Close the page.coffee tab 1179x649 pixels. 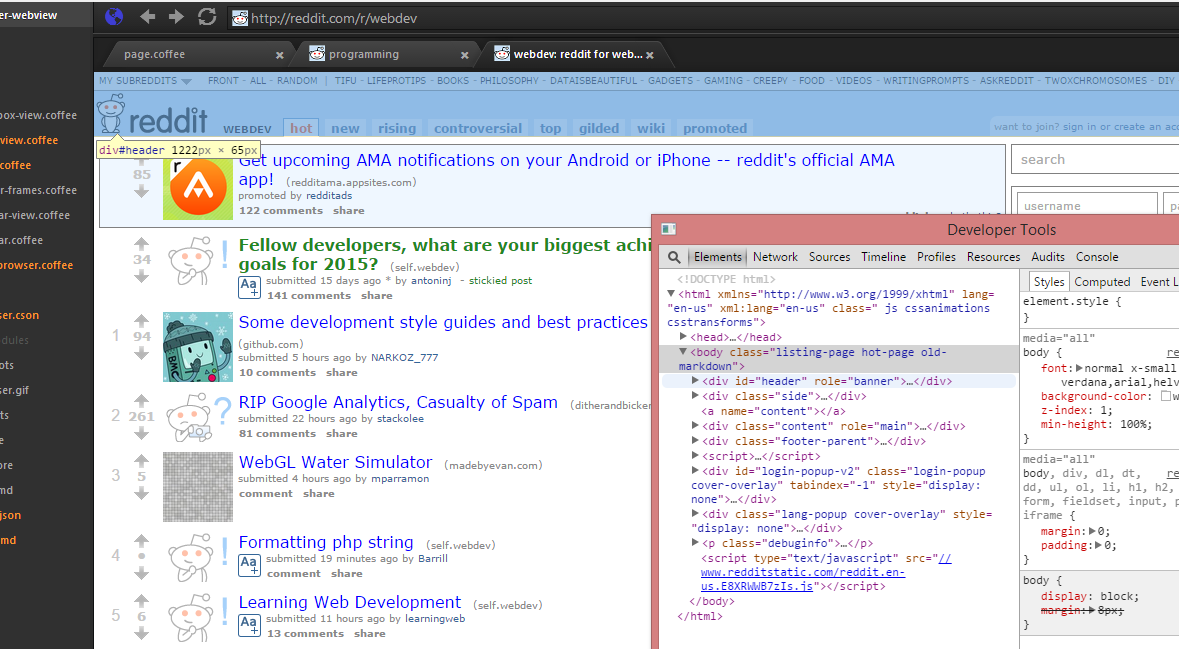tap(280, 55)
